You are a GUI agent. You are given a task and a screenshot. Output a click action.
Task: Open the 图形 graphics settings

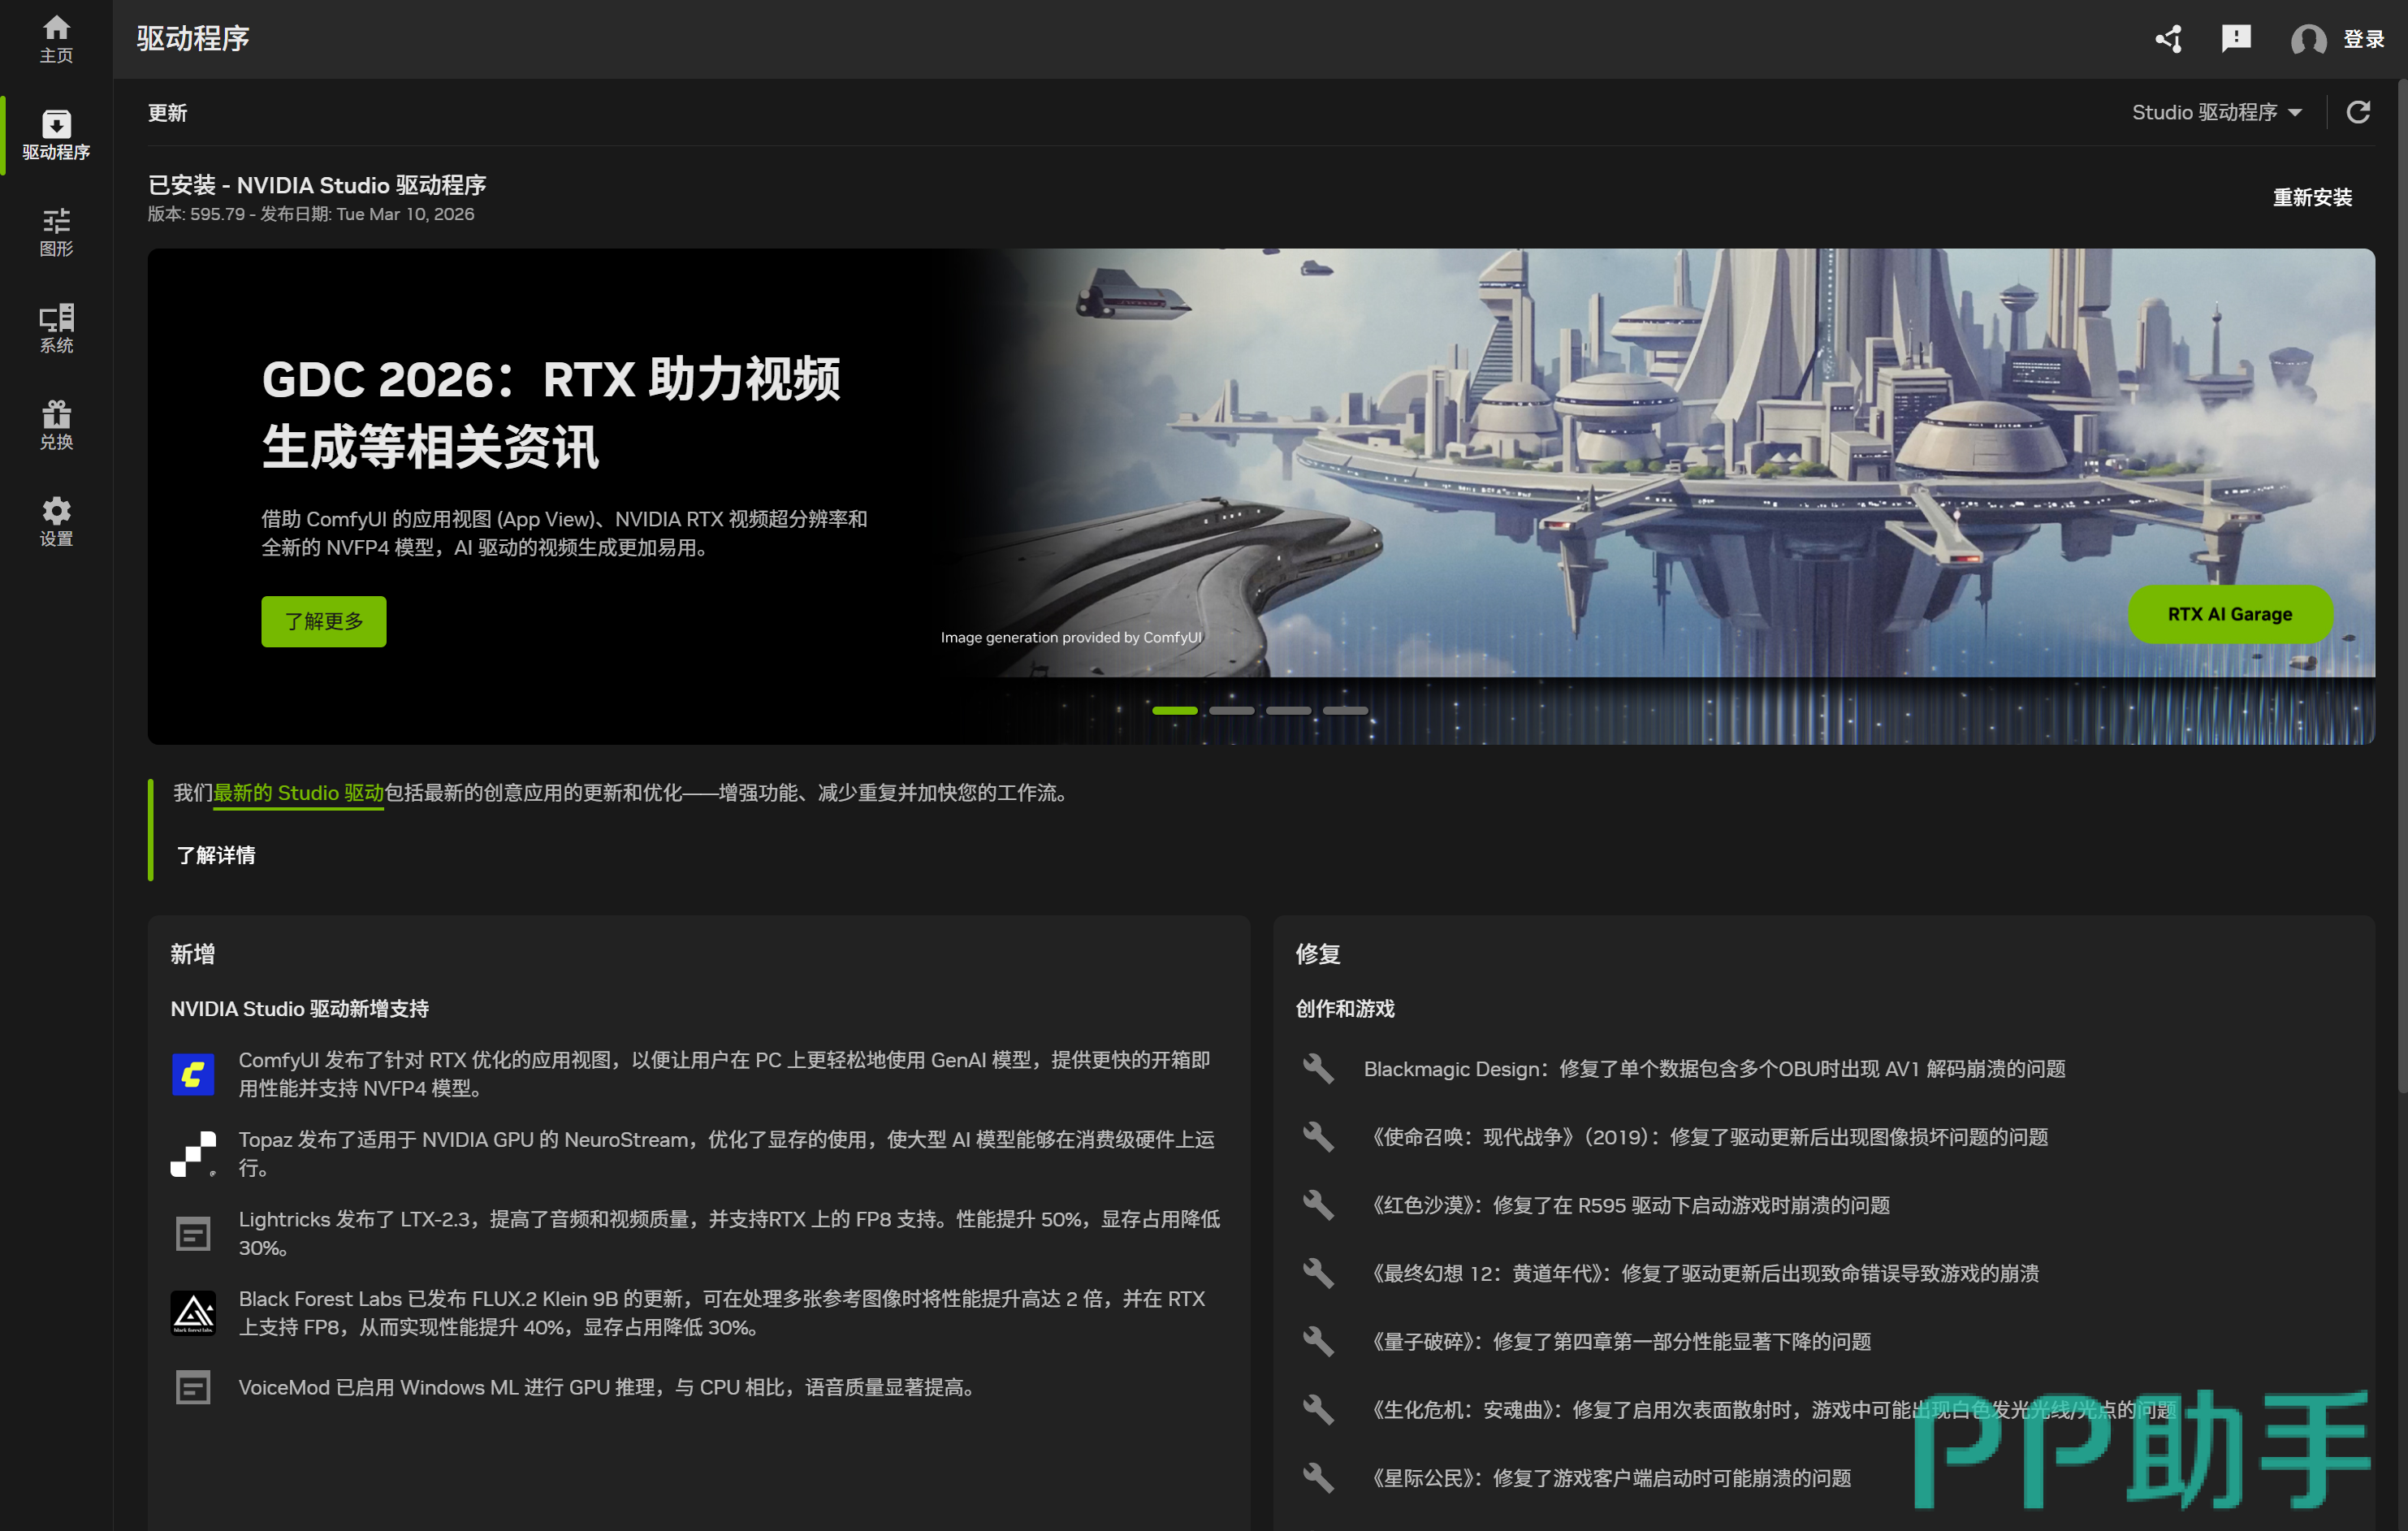click(56, 232)
